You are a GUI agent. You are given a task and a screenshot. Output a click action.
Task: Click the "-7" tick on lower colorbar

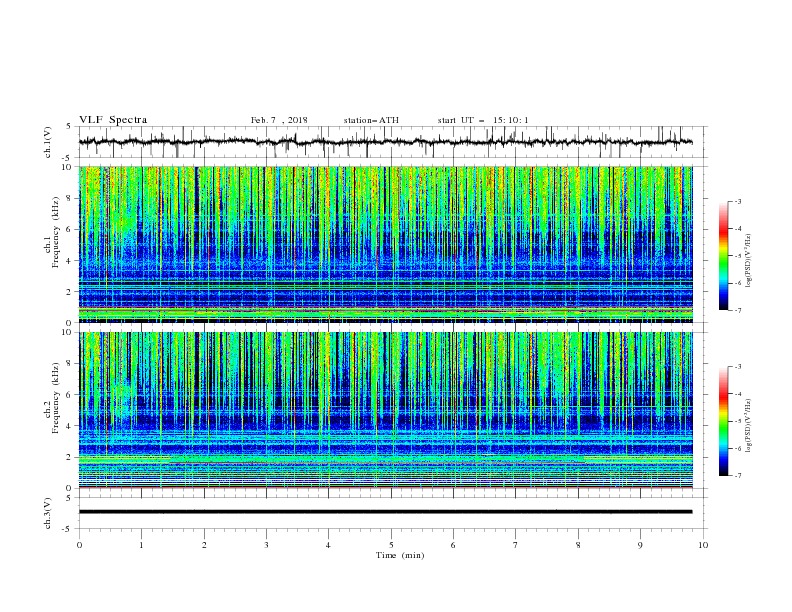click(737, 476)
